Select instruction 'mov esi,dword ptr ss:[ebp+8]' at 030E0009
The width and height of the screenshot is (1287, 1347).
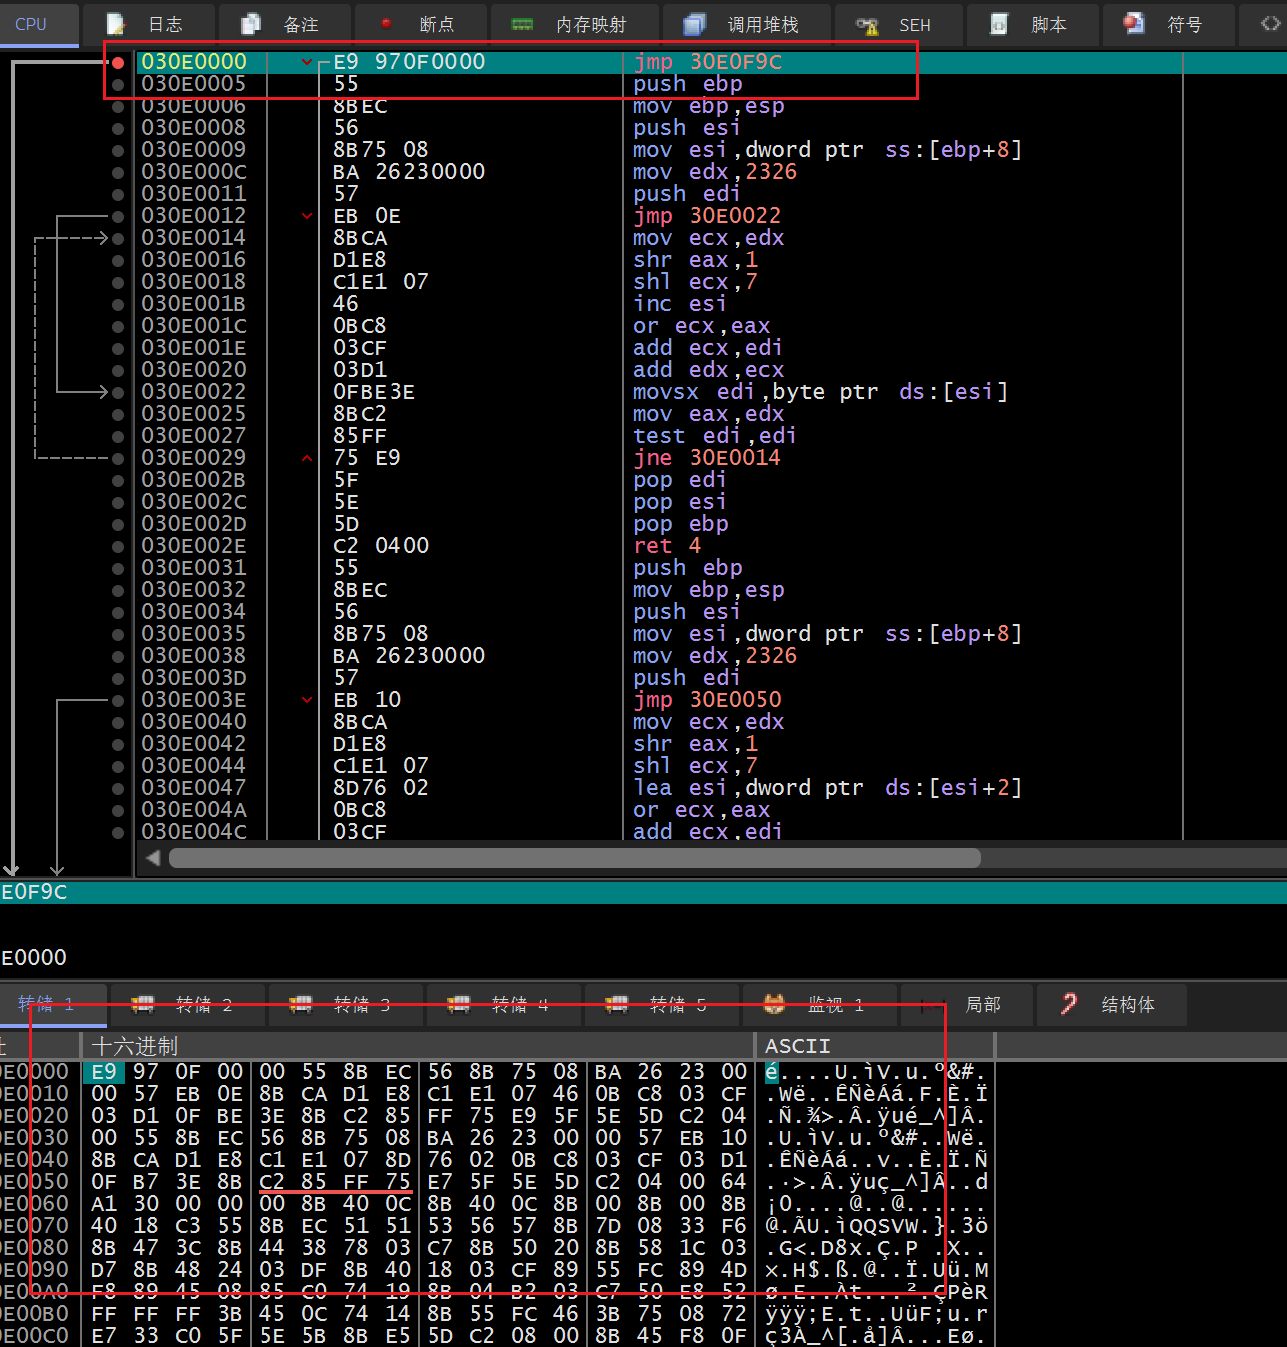click(x=827, y=150)
